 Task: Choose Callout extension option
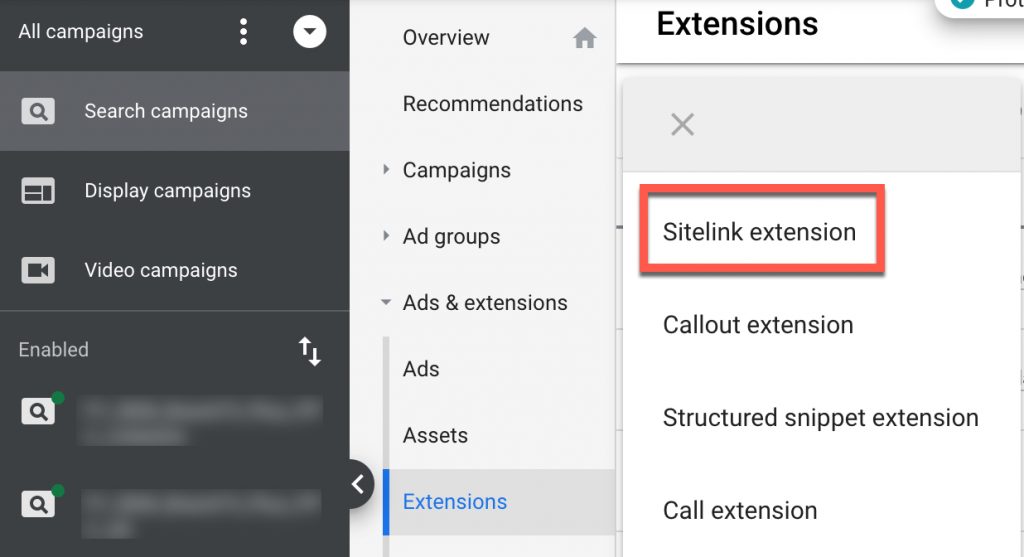tap(757, 325)
